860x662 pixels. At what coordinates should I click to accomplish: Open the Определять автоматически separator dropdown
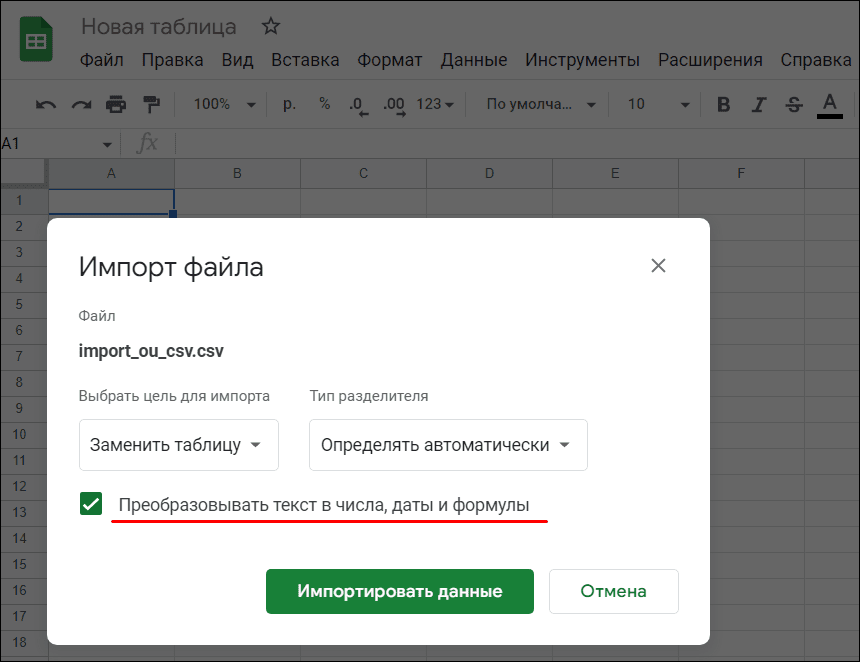tap(447, 445)
